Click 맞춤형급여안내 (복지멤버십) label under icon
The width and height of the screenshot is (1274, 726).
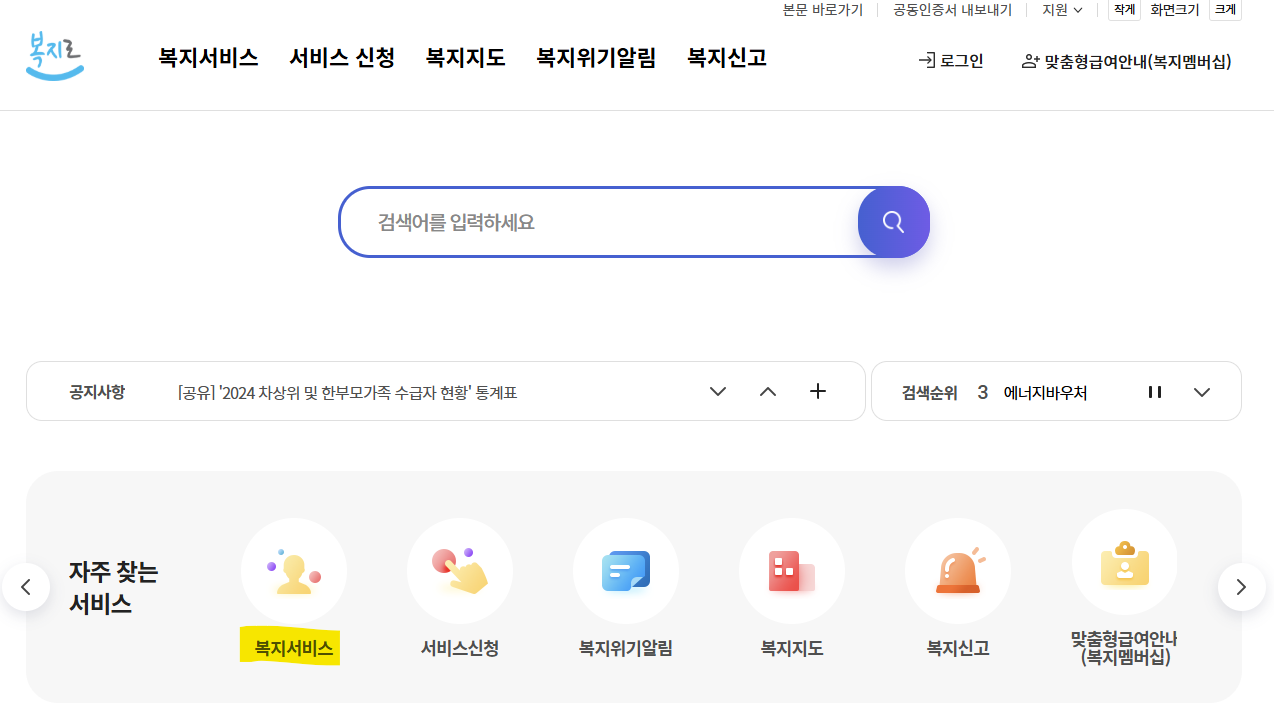pos(1125,648)
